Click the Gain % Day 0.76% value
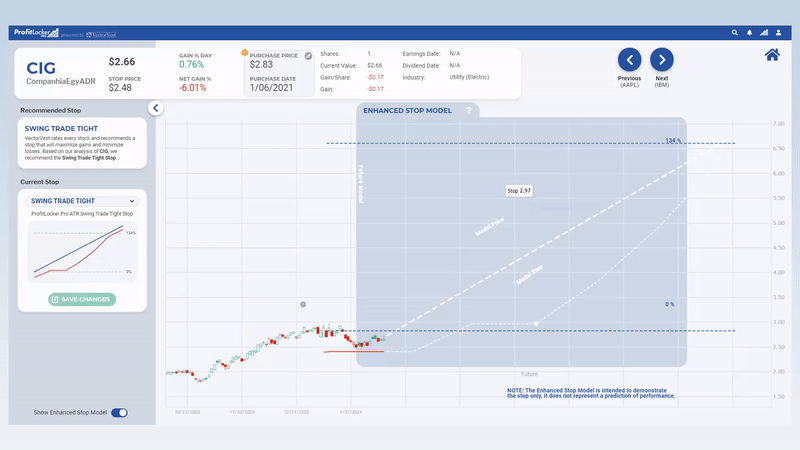The image size is (800, 450). [191, 64]
